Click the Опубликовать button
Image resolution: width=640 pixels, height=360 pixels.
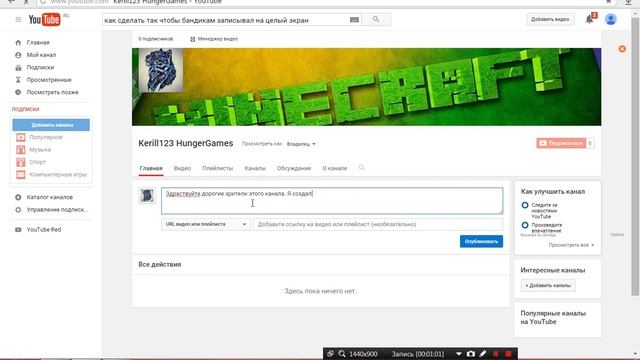tap(481, 241)
